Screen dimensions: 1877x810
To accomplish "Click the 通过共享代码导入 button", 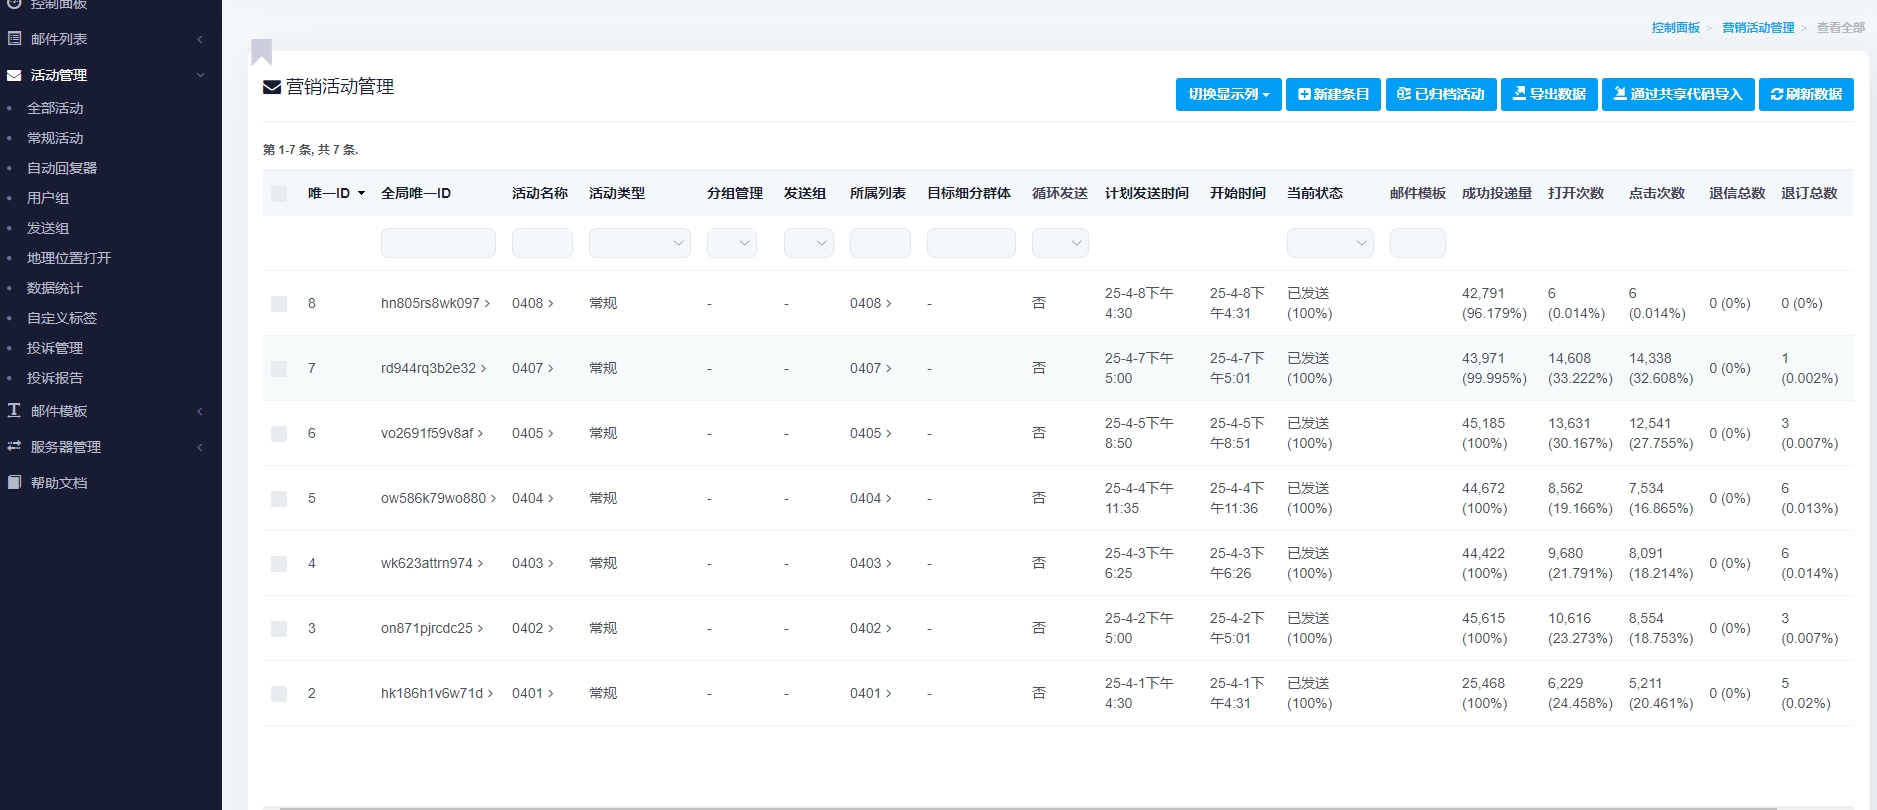I will point(1678,94).
